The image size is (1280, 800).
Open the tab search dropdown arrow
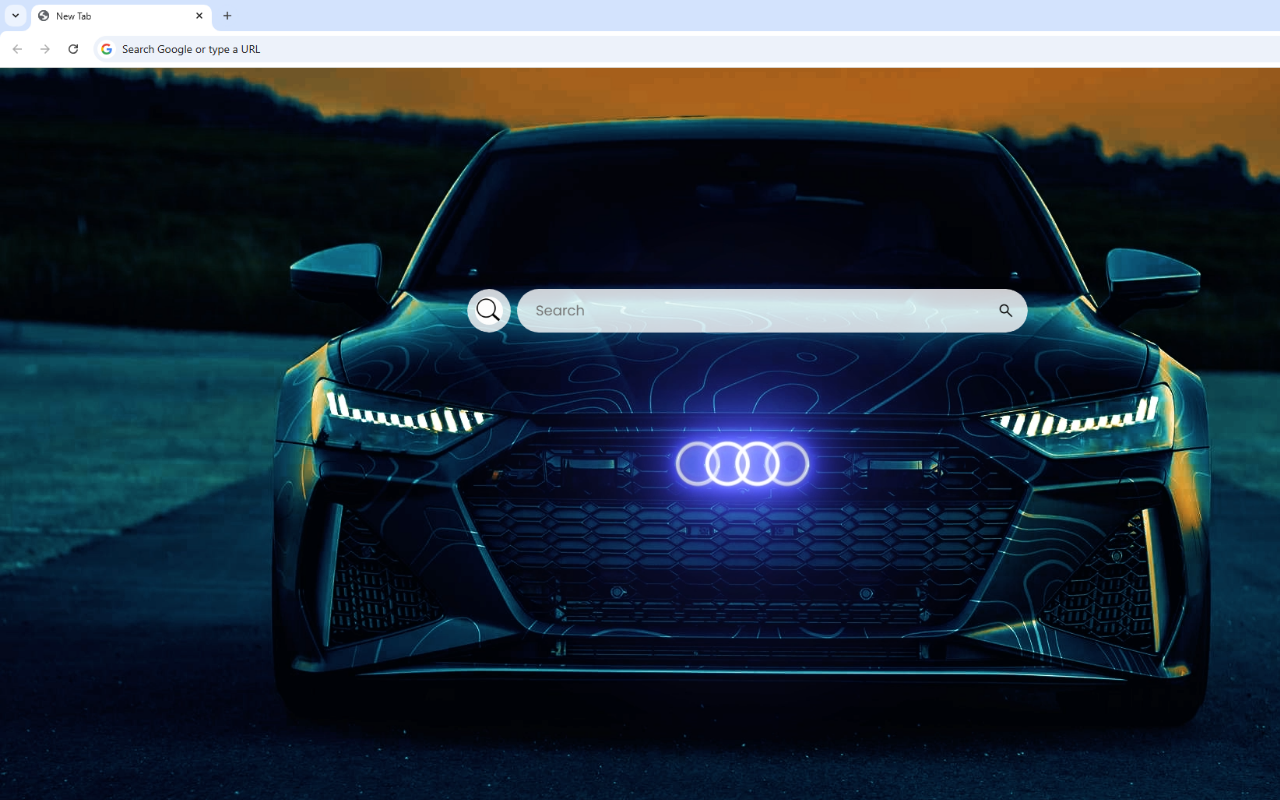pos(15,16)
